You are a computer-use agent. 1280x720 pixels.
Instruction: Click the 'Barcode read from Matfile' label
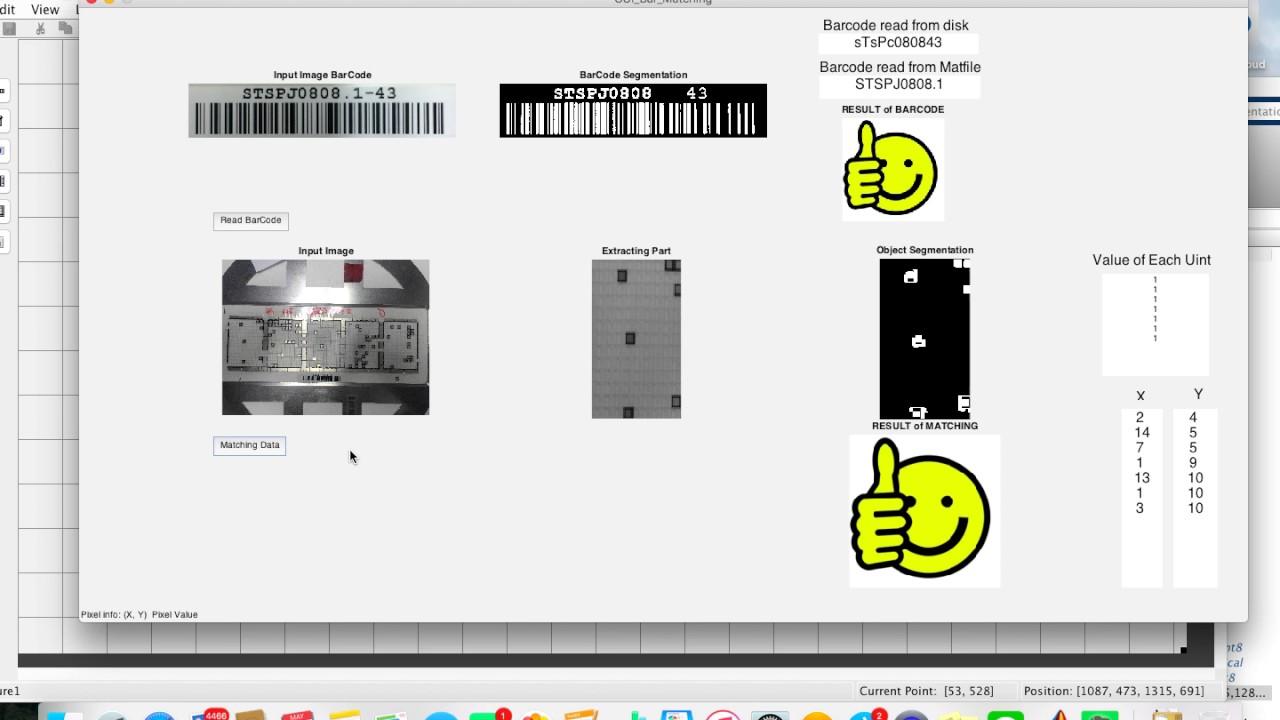tap(900, 67)
